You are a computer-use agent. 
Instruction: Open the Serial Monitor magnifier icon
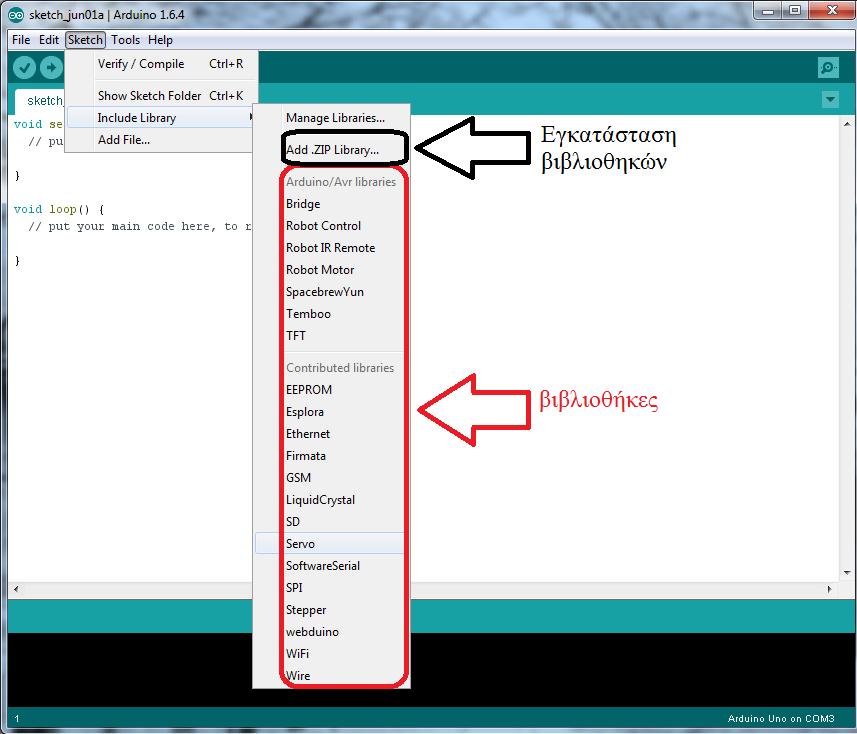[829, 68]
